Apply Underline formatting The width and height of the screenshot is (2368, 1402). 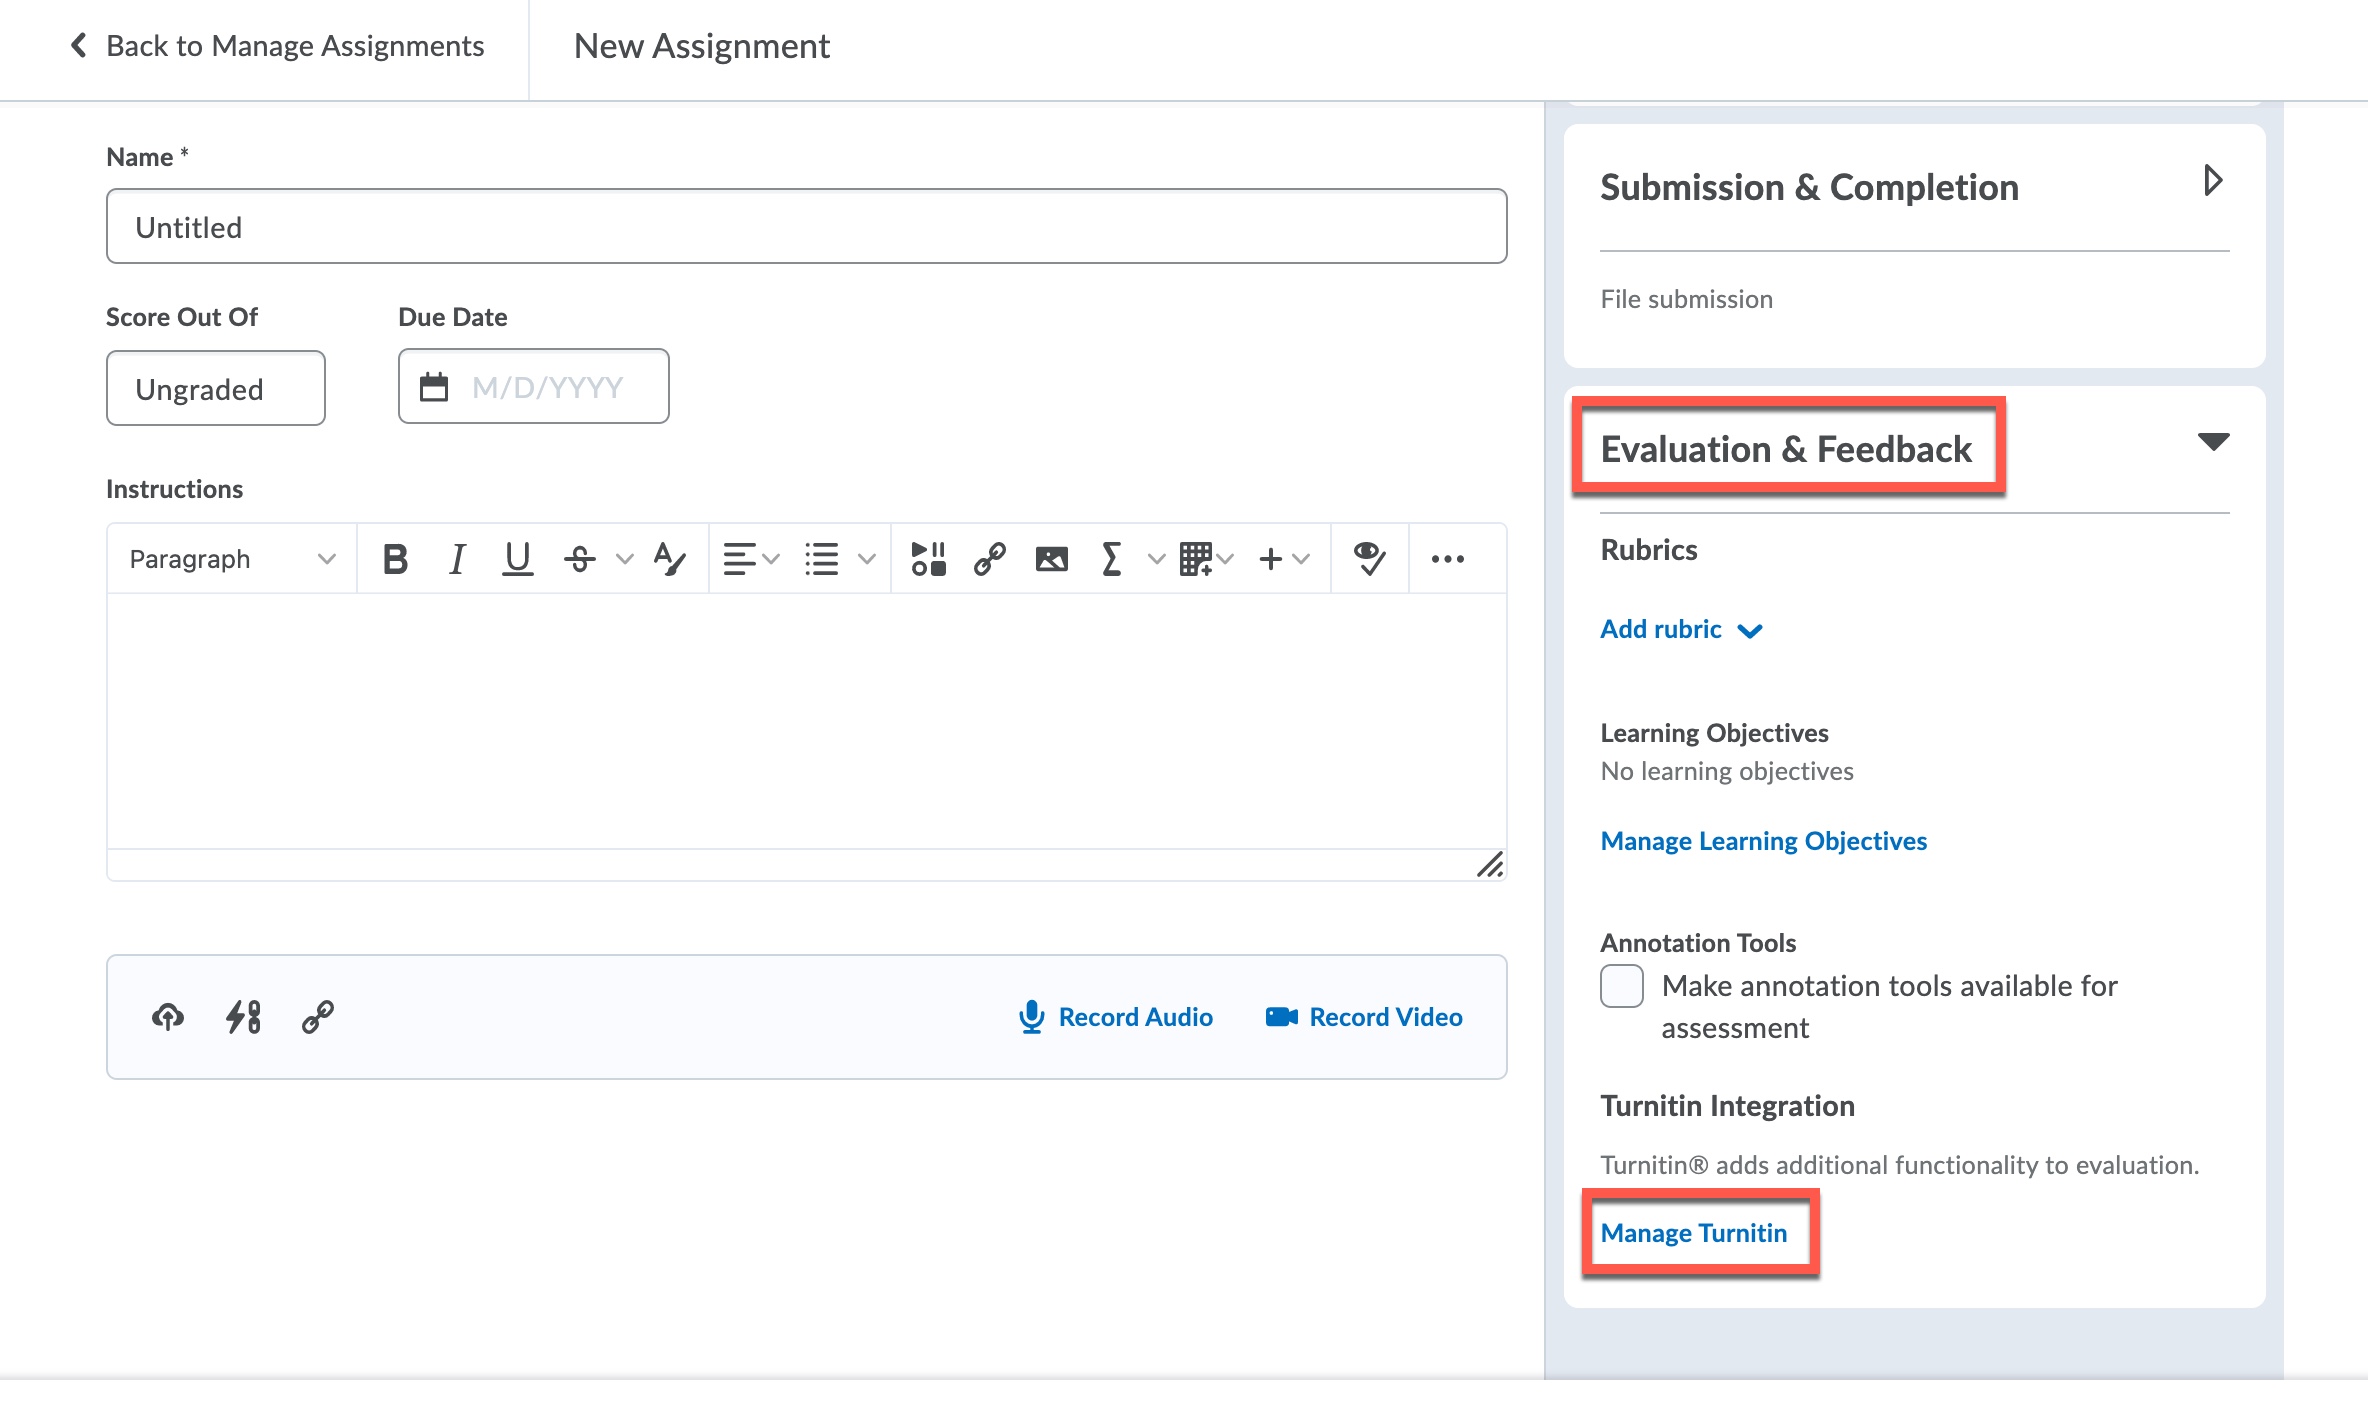[517, 559]
